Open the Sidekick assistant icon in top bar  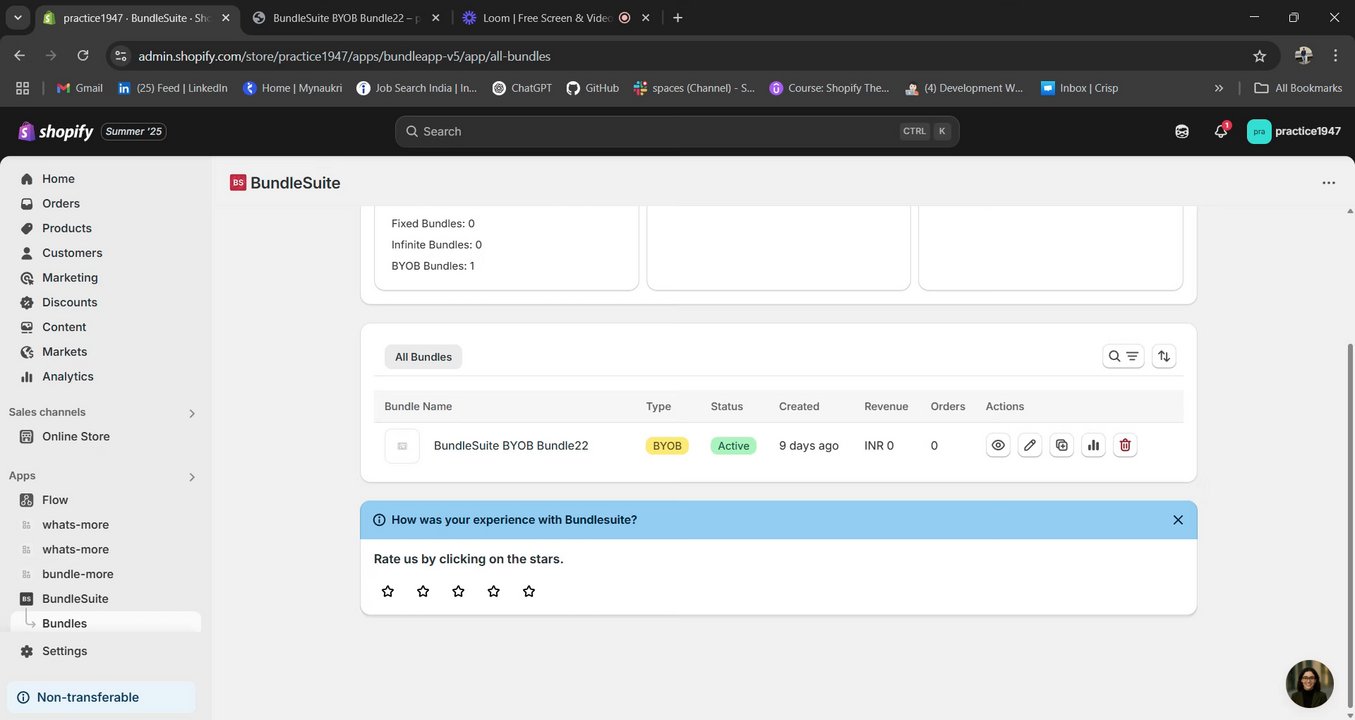point(1182,131)
